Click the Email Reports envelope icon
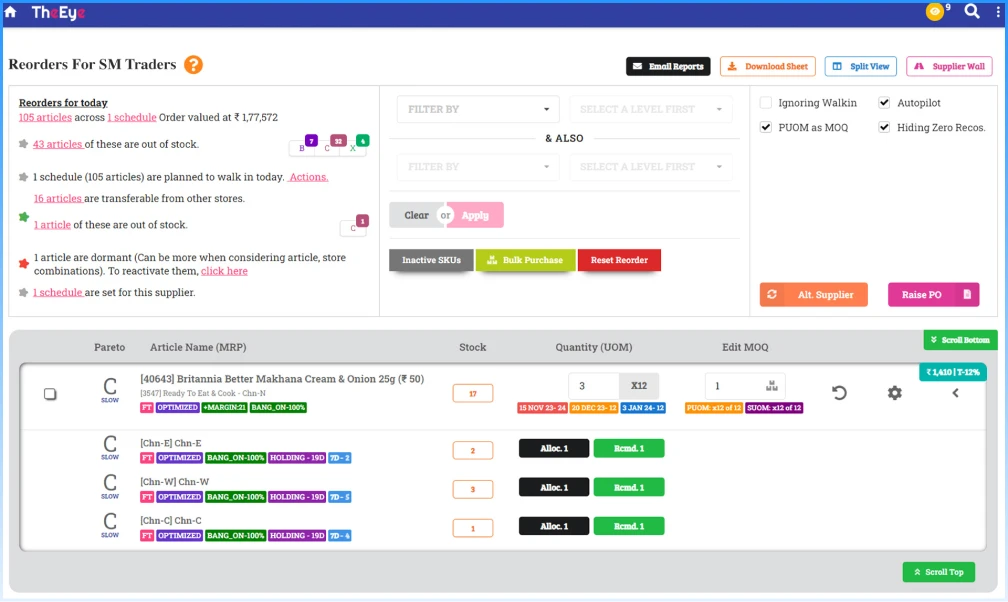 tap(637, 66)
